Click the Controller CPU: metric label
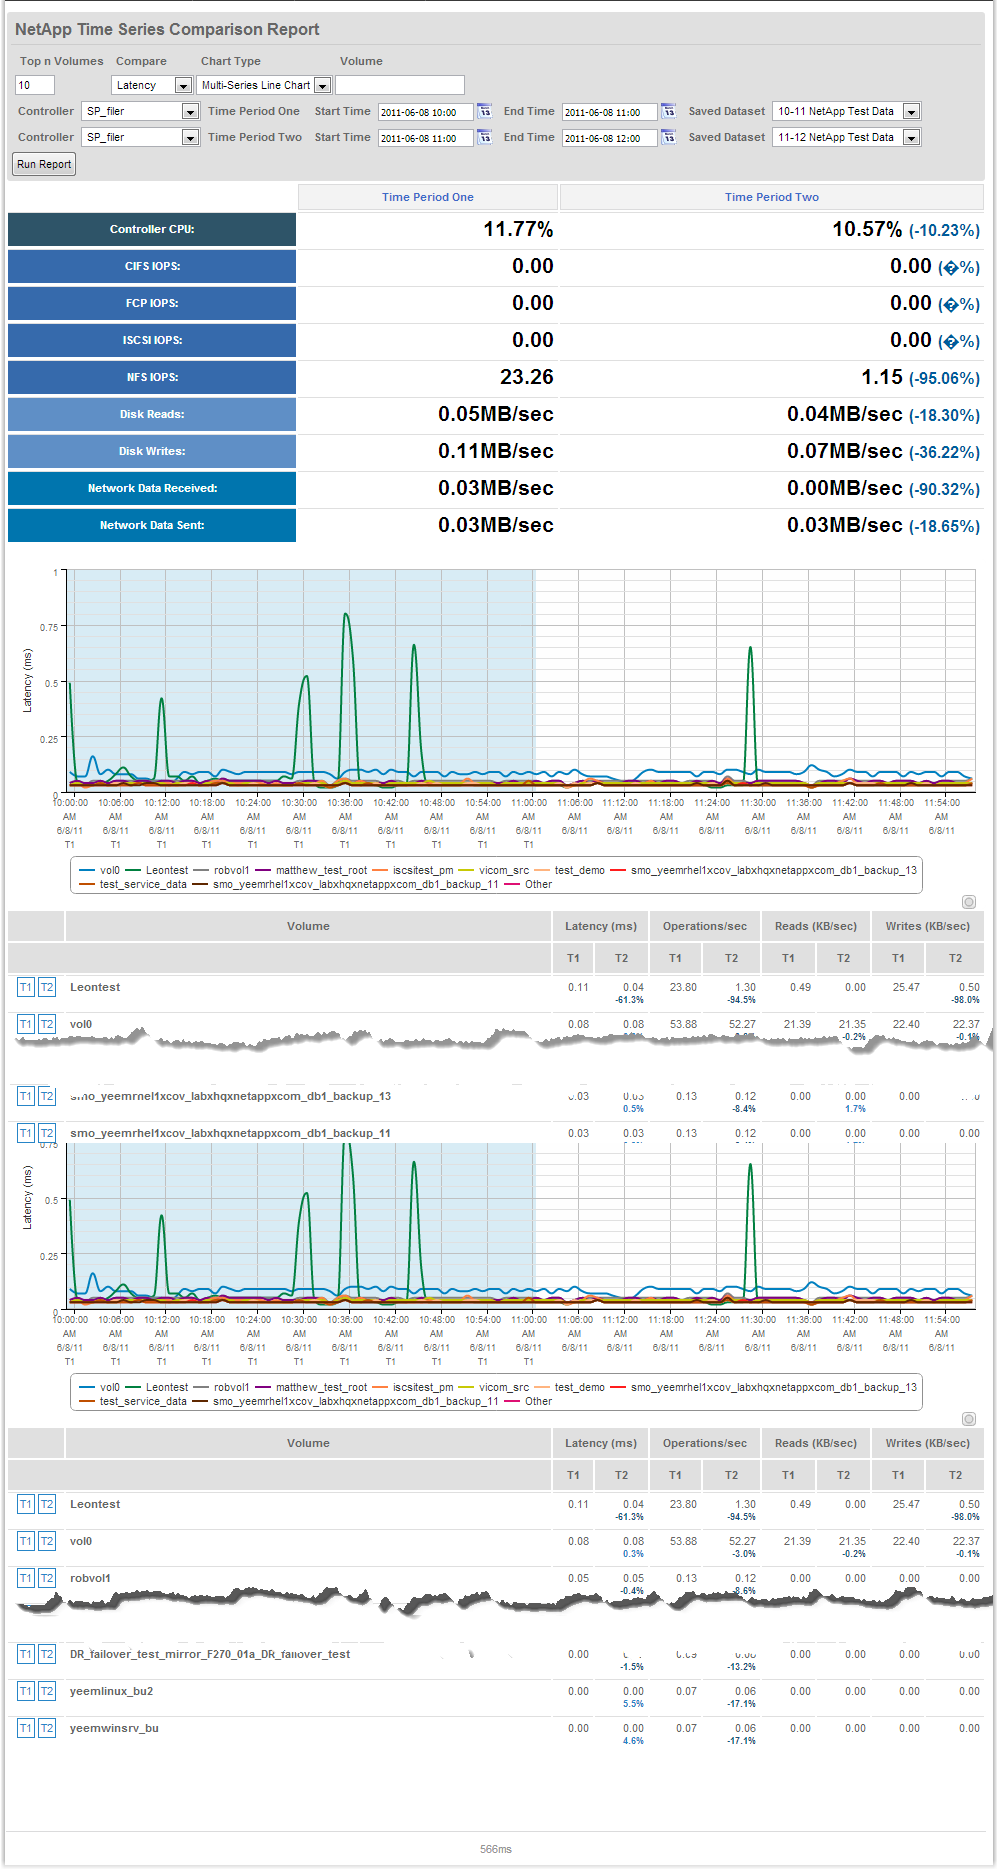Viewport: 998px width, 1870px height. click(x=152, y=230)
